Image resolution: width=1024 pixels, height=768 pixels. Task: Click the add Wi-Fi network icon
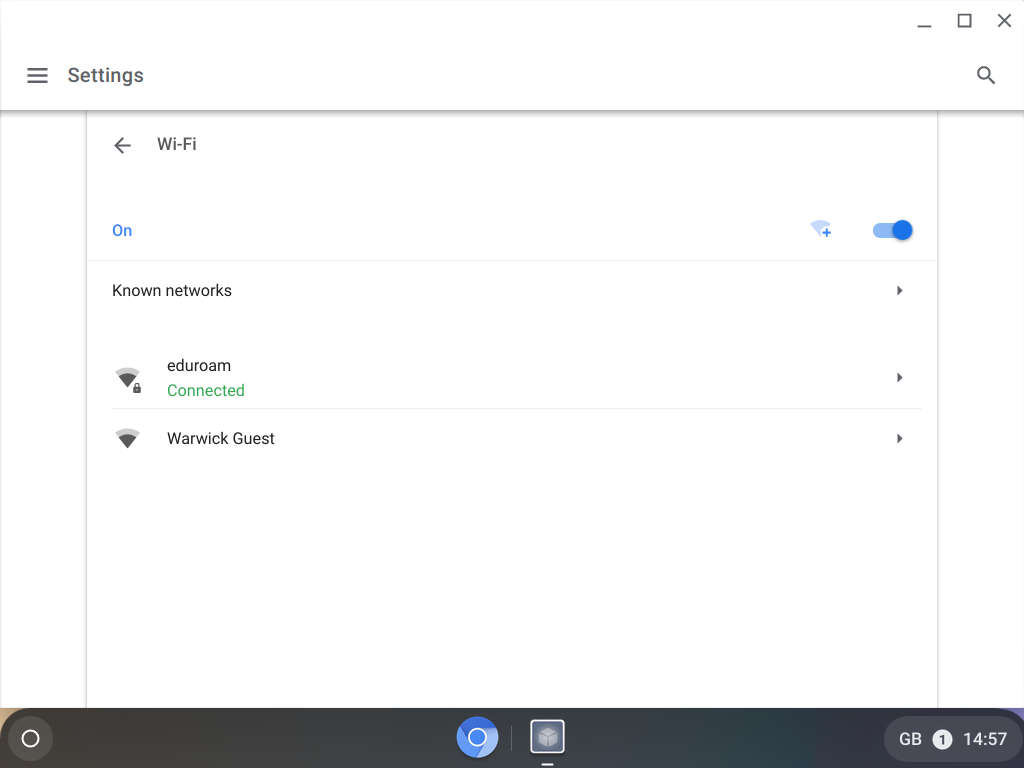(x=821, y=230)
